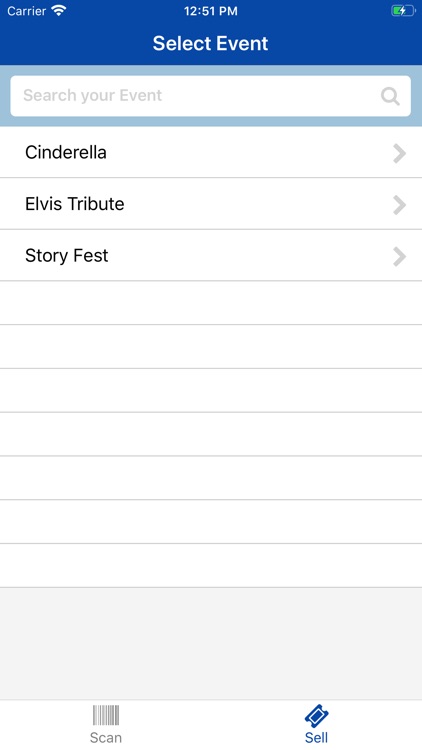Tap the blue ticket Sell icon

pyautogui.click(x=317, y=716)
